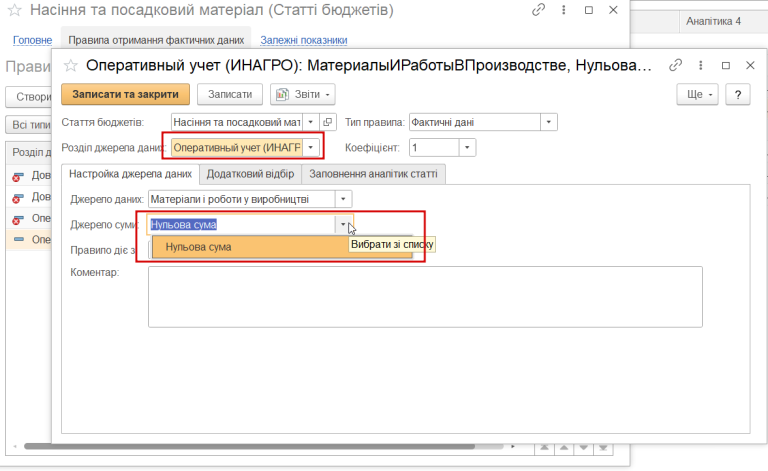
Task: Select the highlighted Опе row in background list
Action: pos(28,239)
